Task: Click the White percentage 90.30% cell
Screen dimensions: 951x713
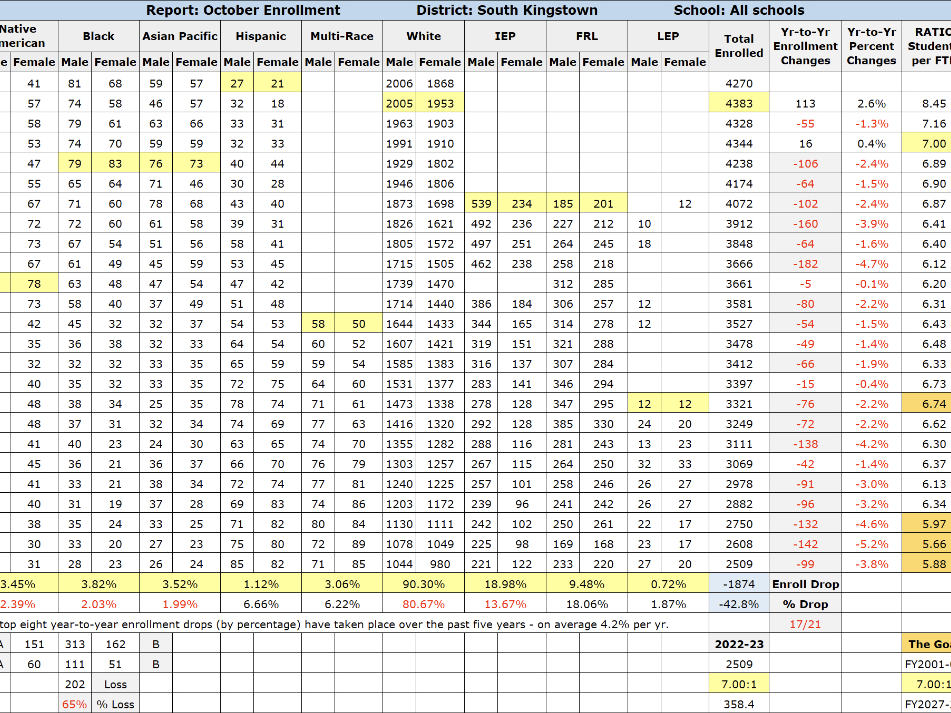Action: (x=423, y=584)
